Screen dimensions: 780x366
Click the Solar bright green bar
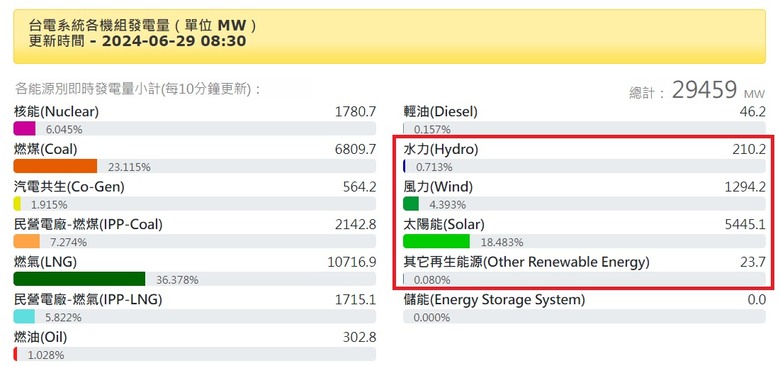pyautogui.click(x=436, y=241)
